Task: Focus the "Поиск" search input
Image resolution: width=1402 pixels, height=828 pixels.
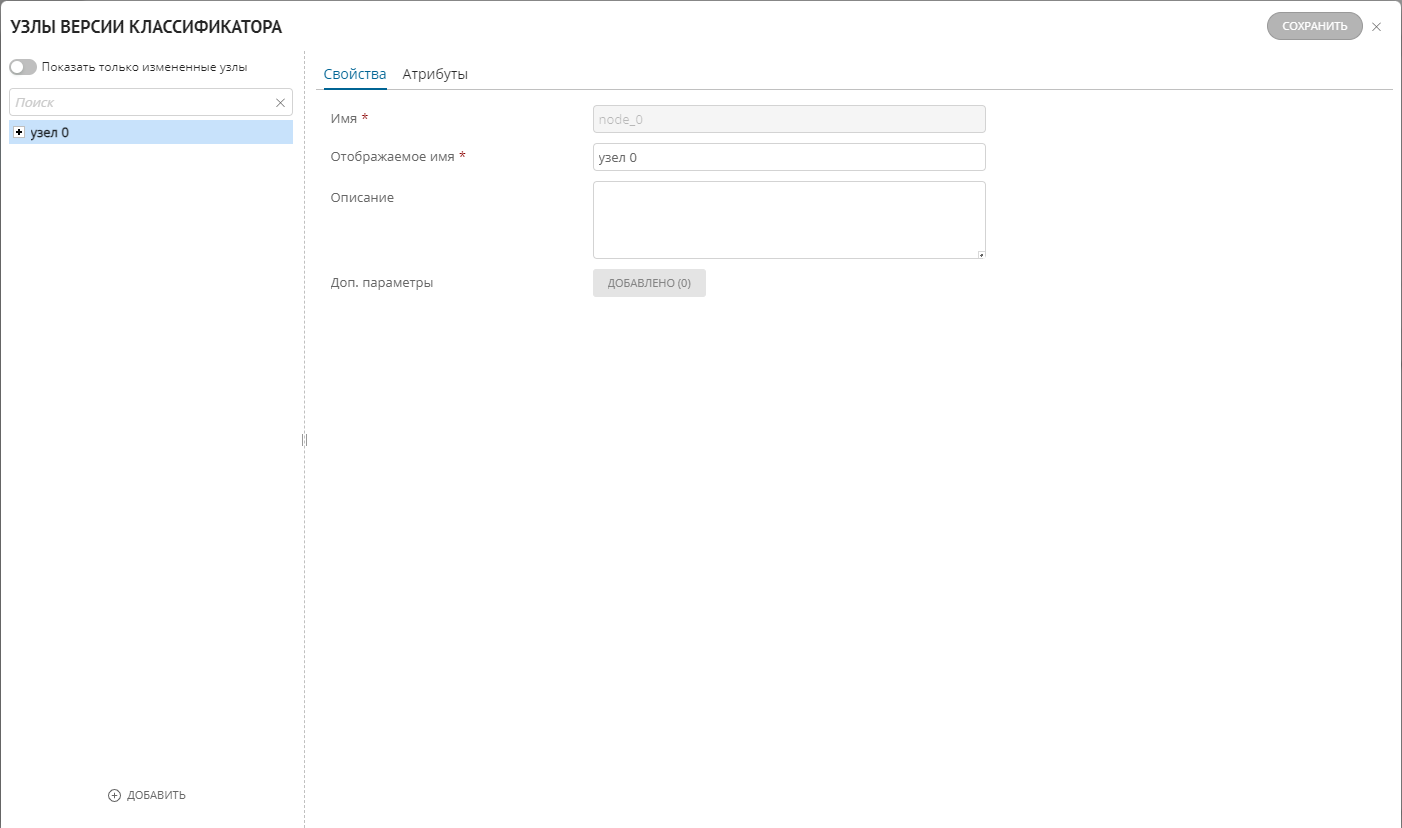Action: 140,102
